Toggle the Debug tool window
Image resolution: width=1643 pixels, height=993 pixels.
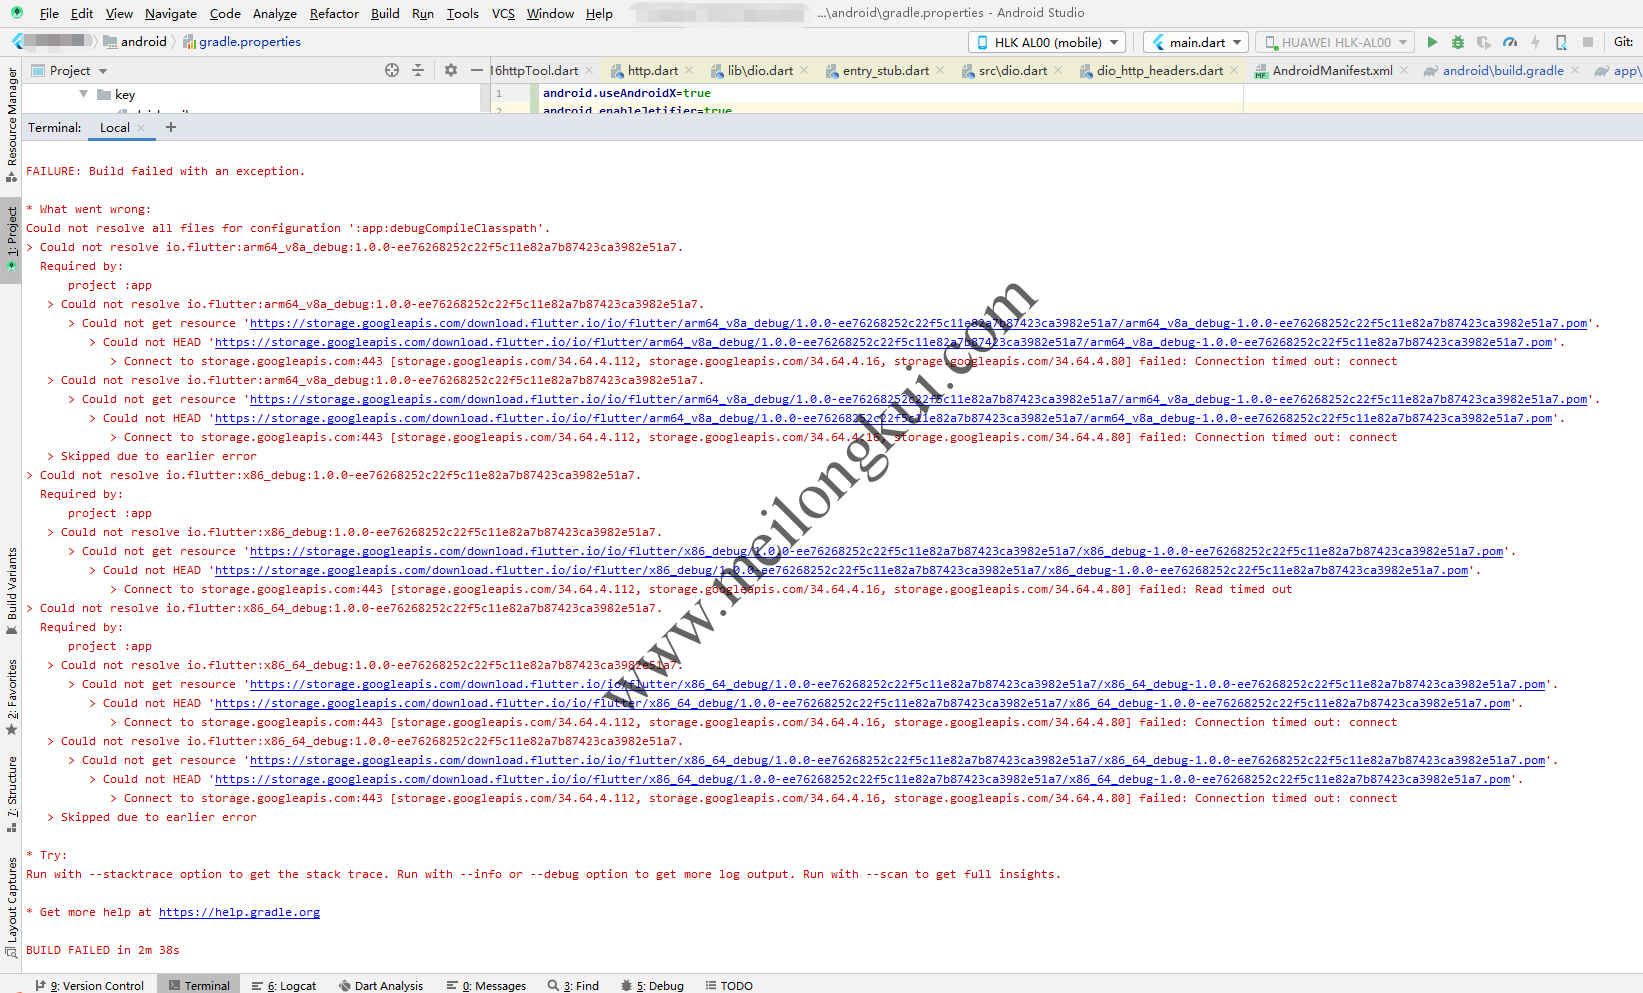click(653, 985)
